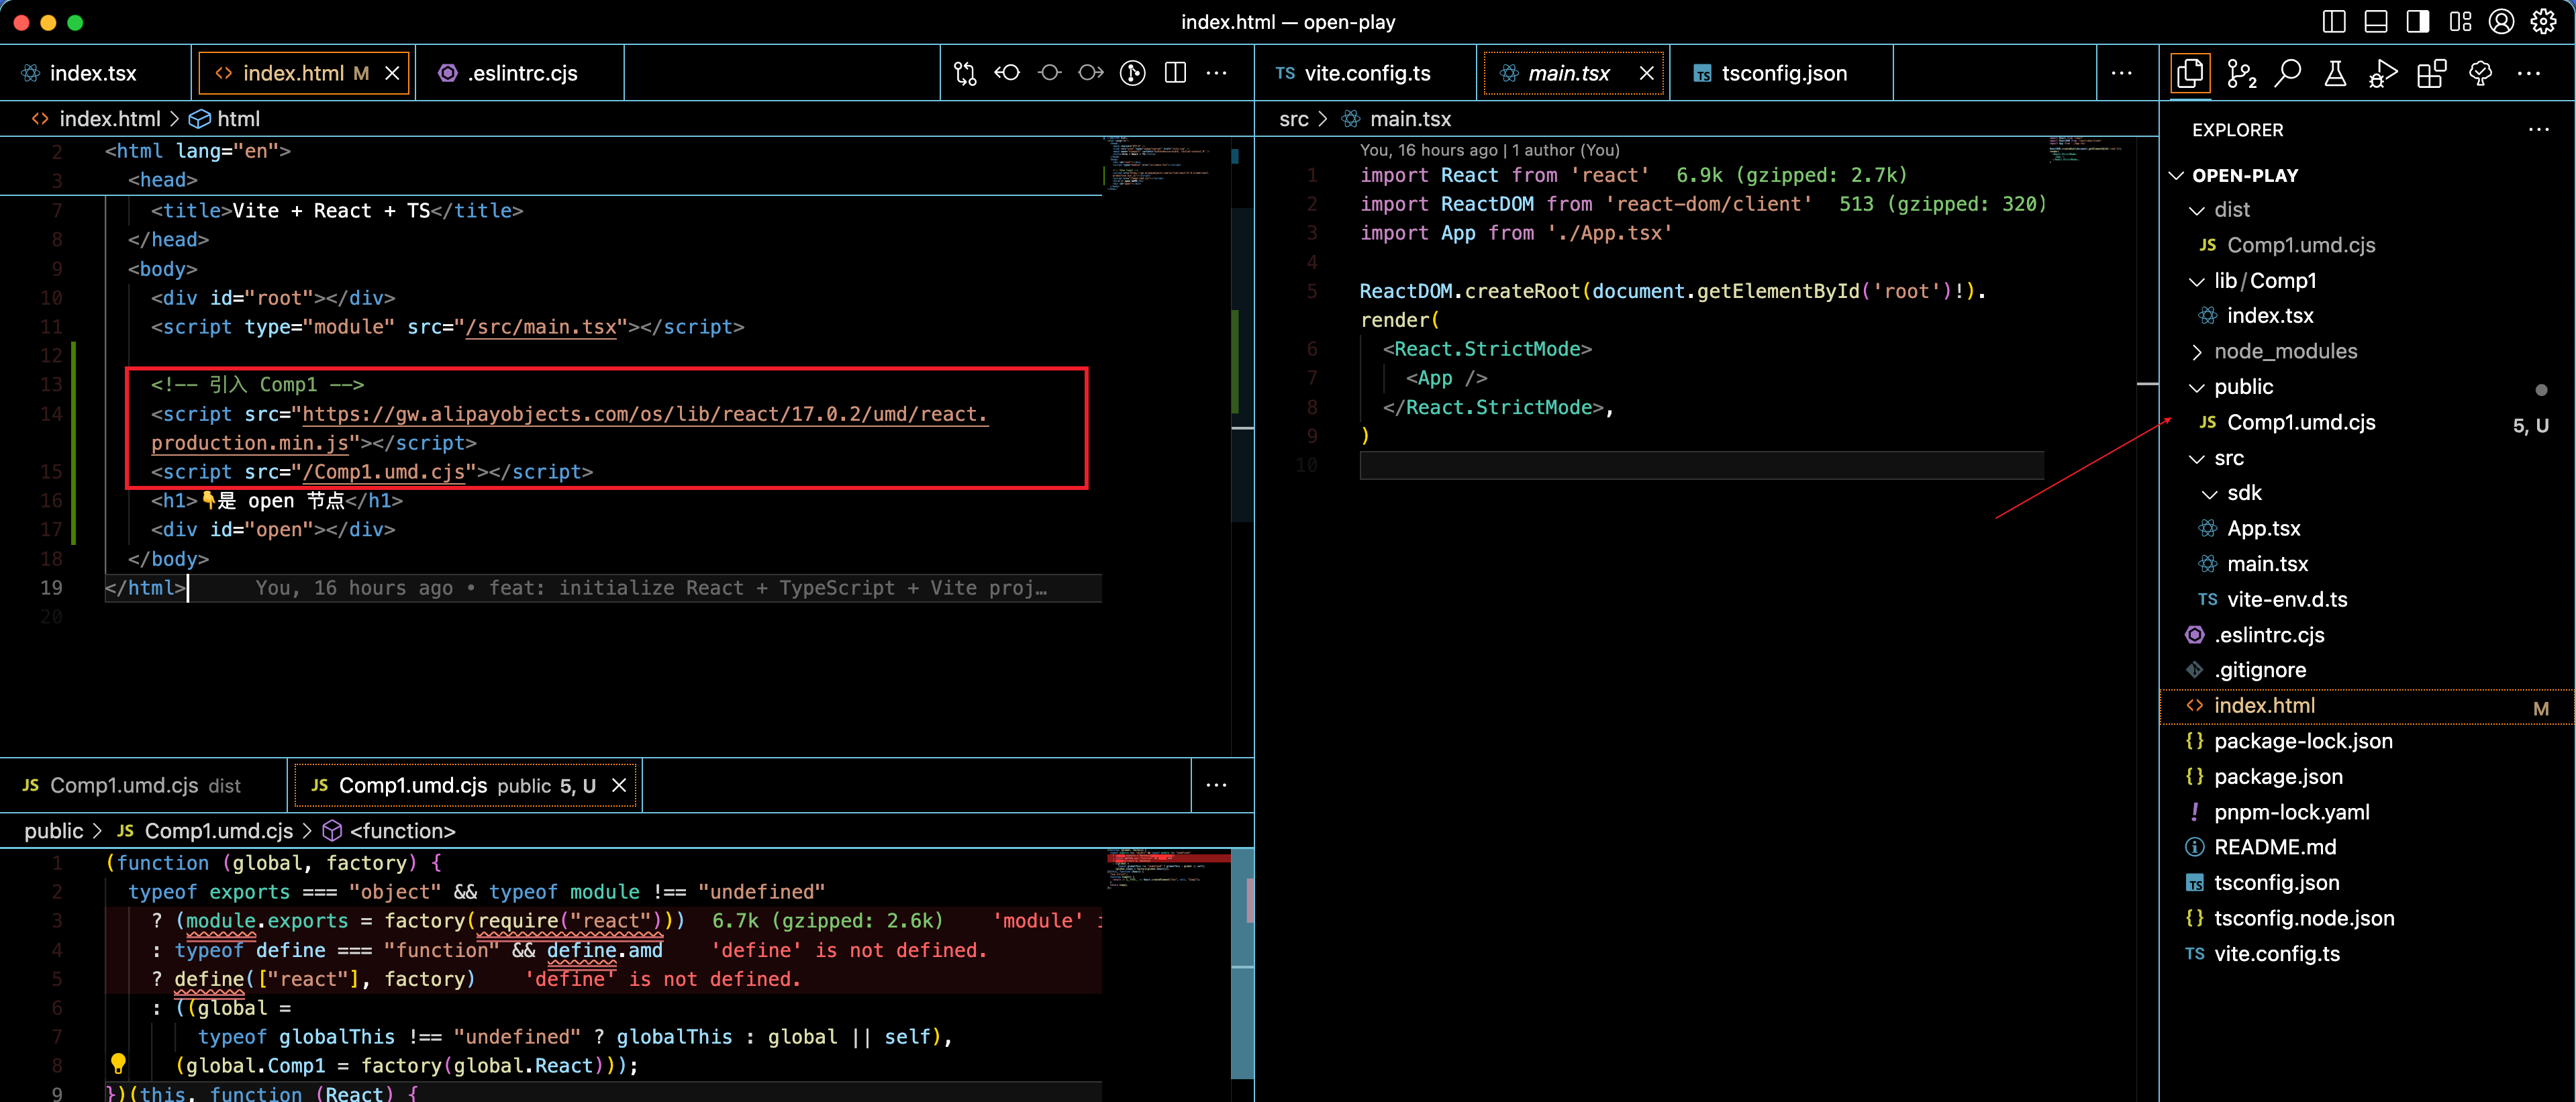Switch to the .eslintrc.cjs tab

[x=521, y=73]
